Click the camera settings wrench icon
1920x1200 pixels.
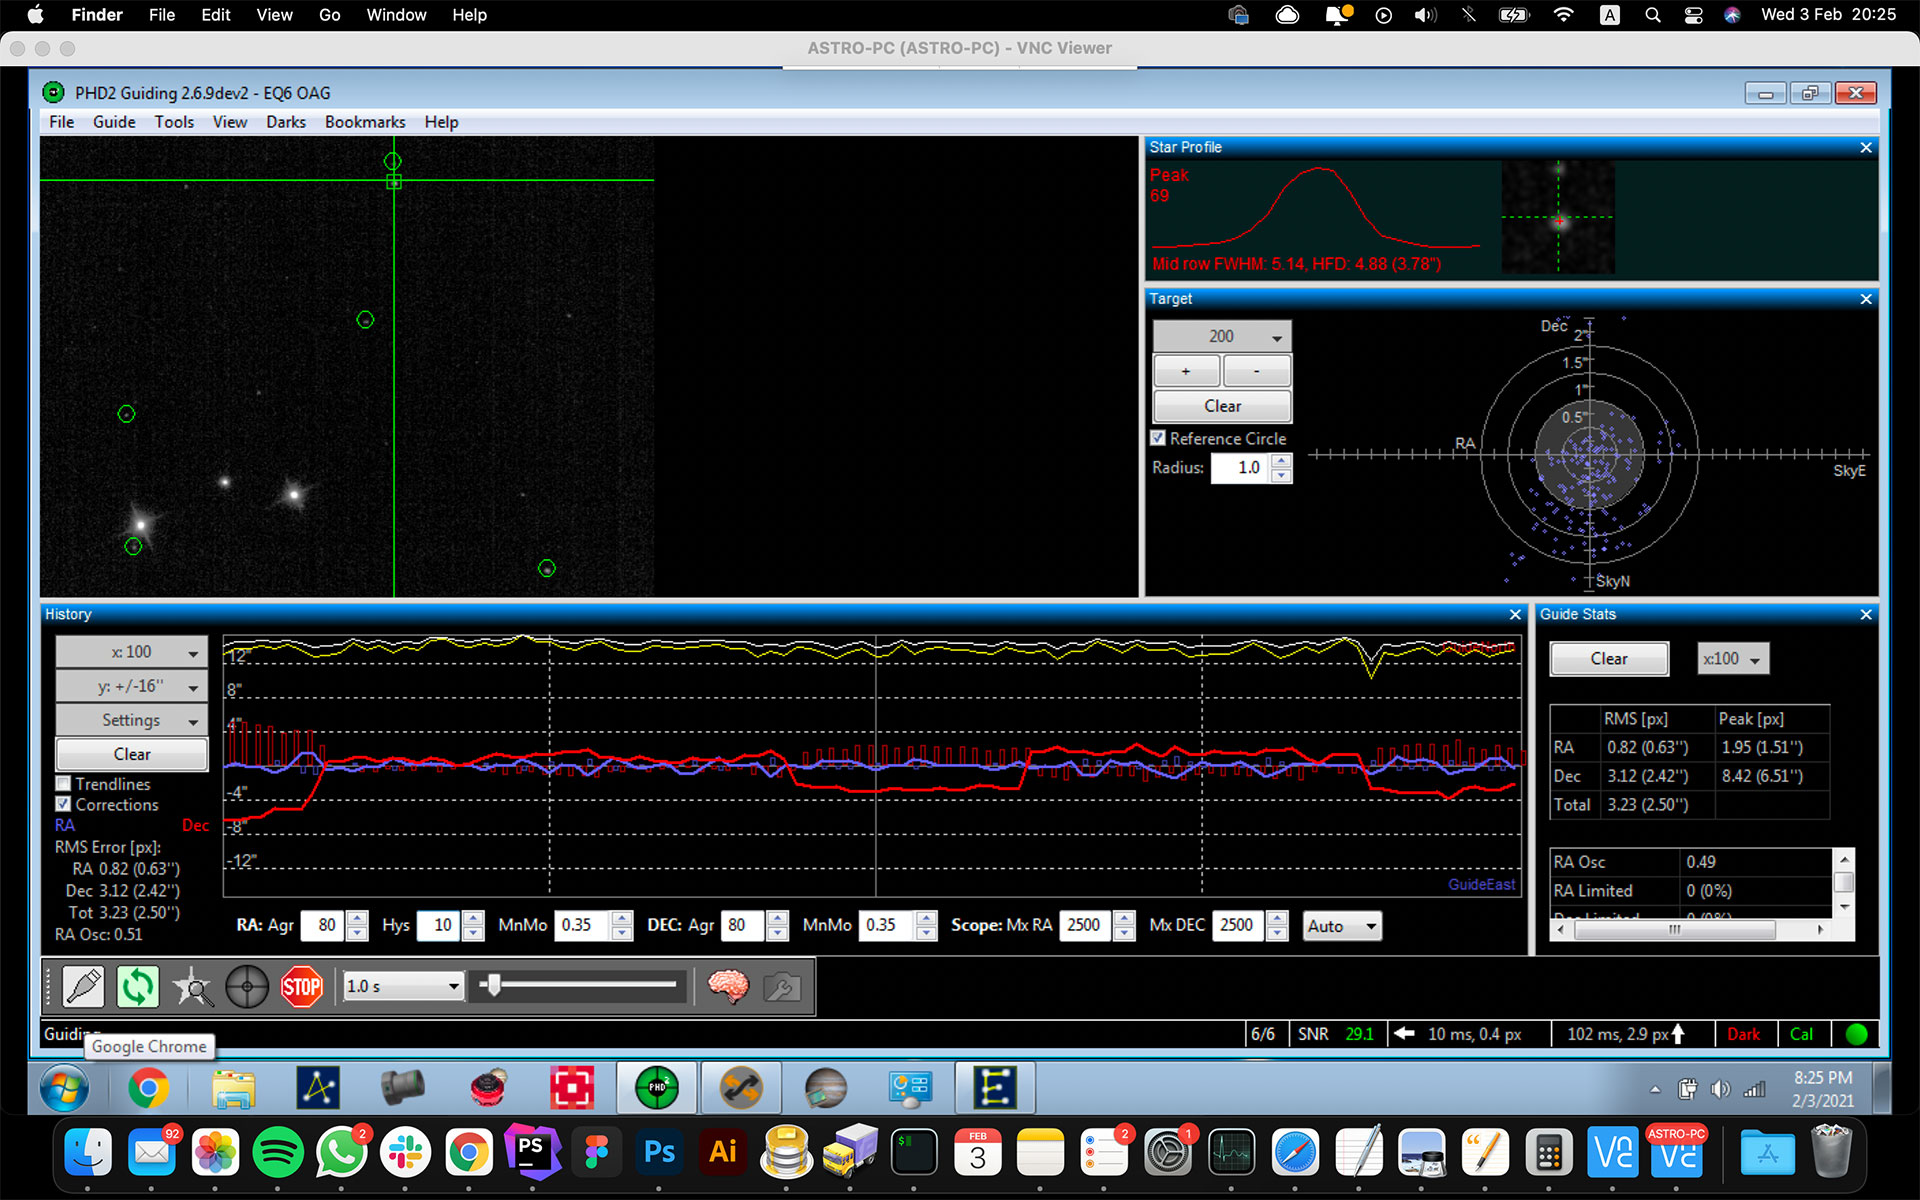pos(782,987)
